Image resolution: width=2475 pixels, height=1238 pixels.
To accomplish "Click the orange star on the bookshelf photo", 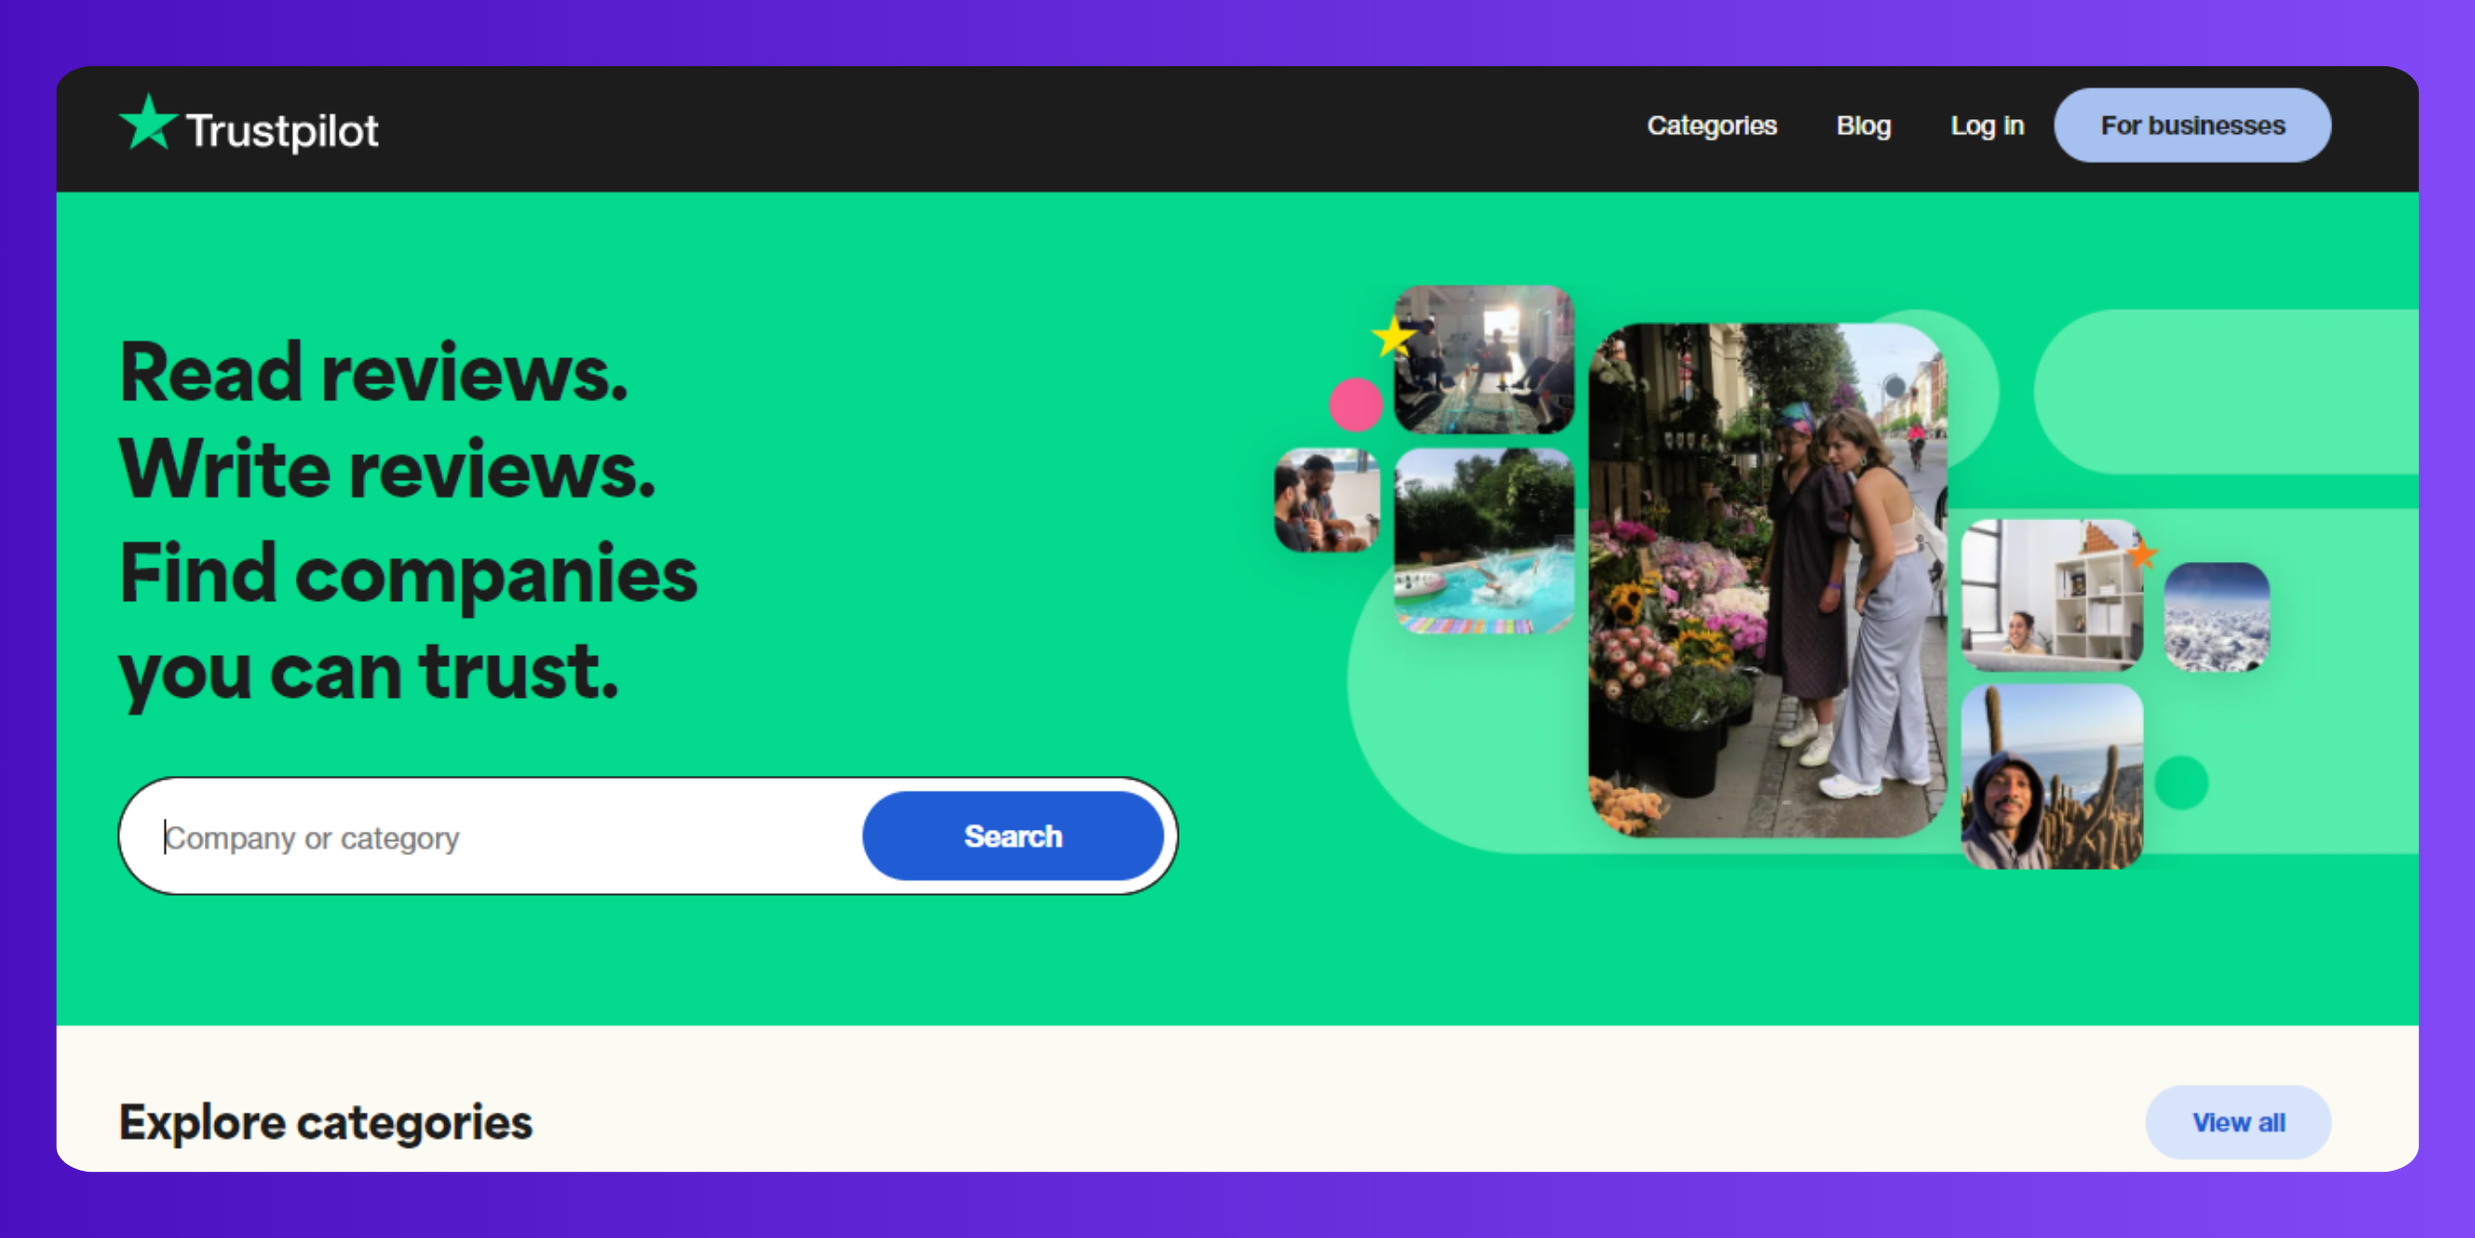I will pos(2141,553).
